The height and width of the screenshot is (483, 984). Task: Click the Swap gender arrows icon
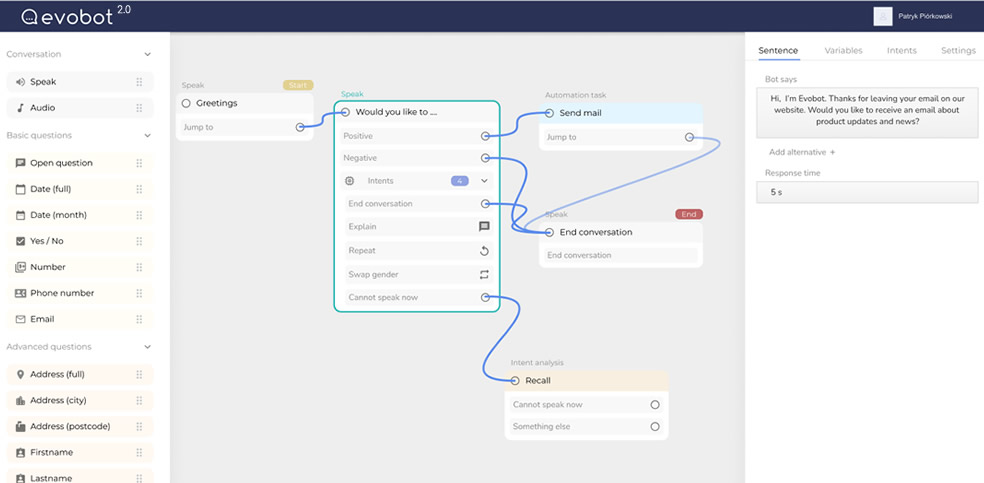(485, 274)
